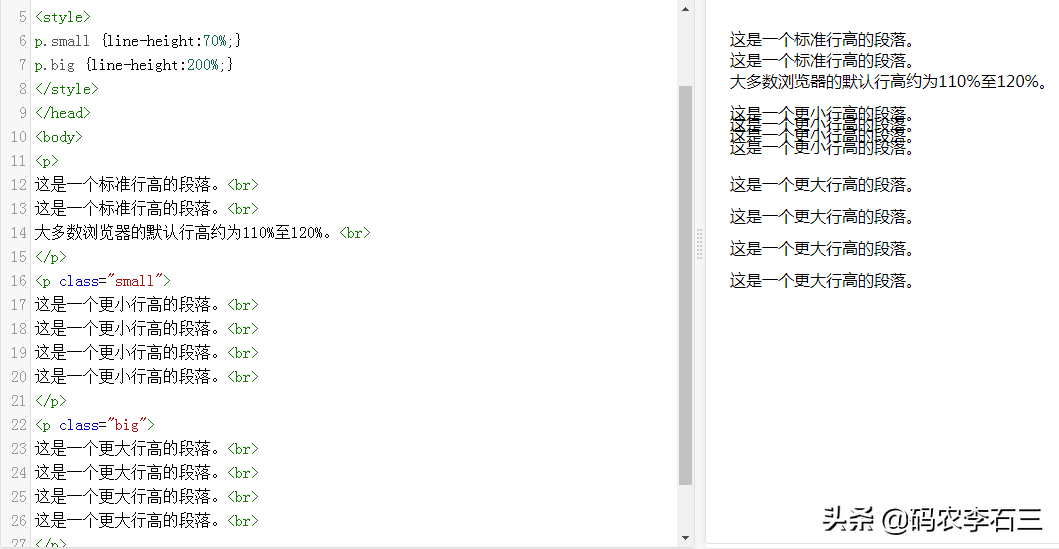This screenshot has width=1059, height=549.
Task: Click the vertical scrollbar thumb in code editor
Action: (x=686, y=285)
